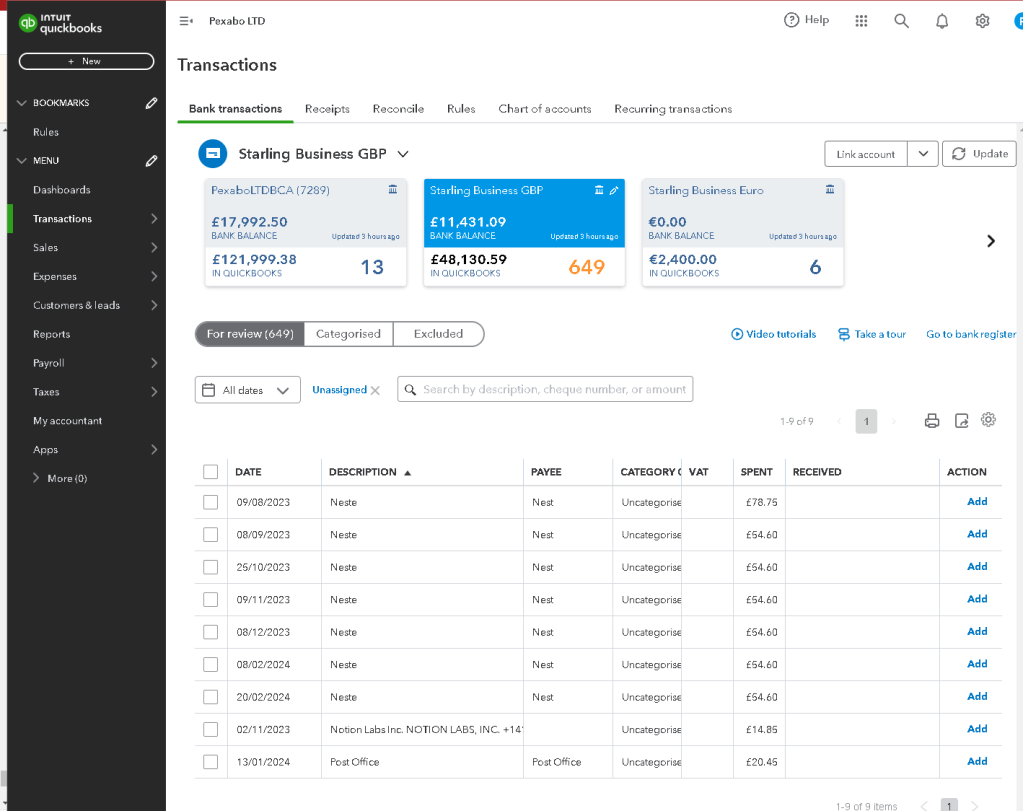Edit bookmarks with the pencil icon

(151, 103)
